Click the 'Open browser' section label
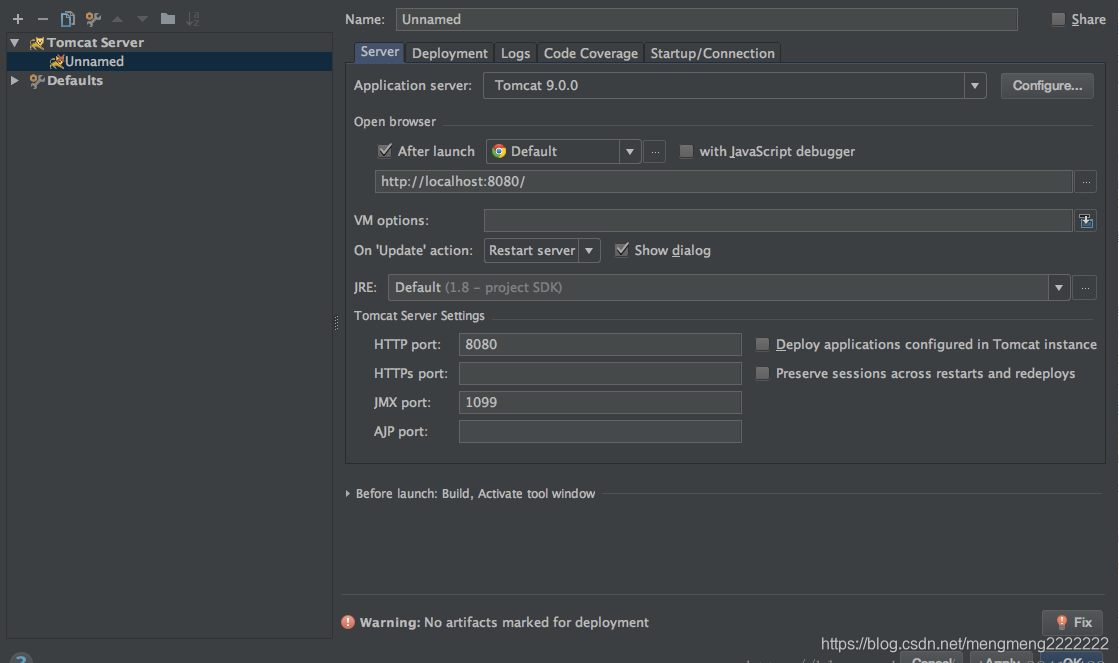The image size is (1119, 663). pos(395,121)
